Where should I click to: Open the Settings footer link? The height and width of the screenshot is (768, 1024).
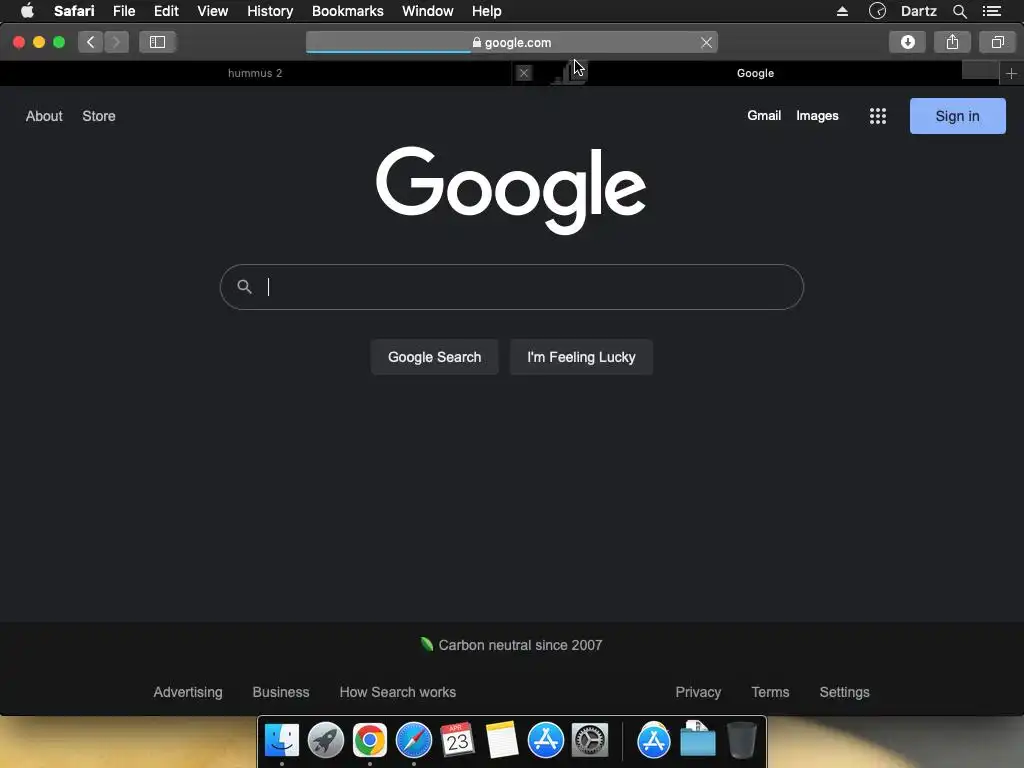(x=844, y=692)
